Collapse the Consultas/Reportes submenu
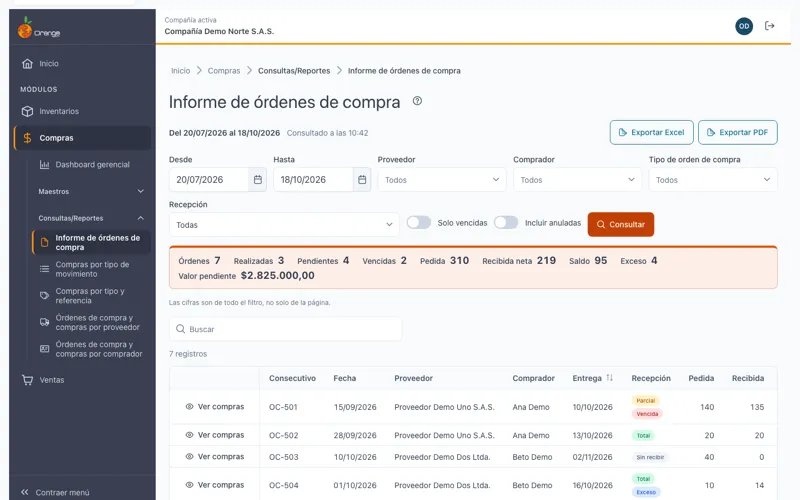Viewport: 800px width, 500px height. coord(91,218)
